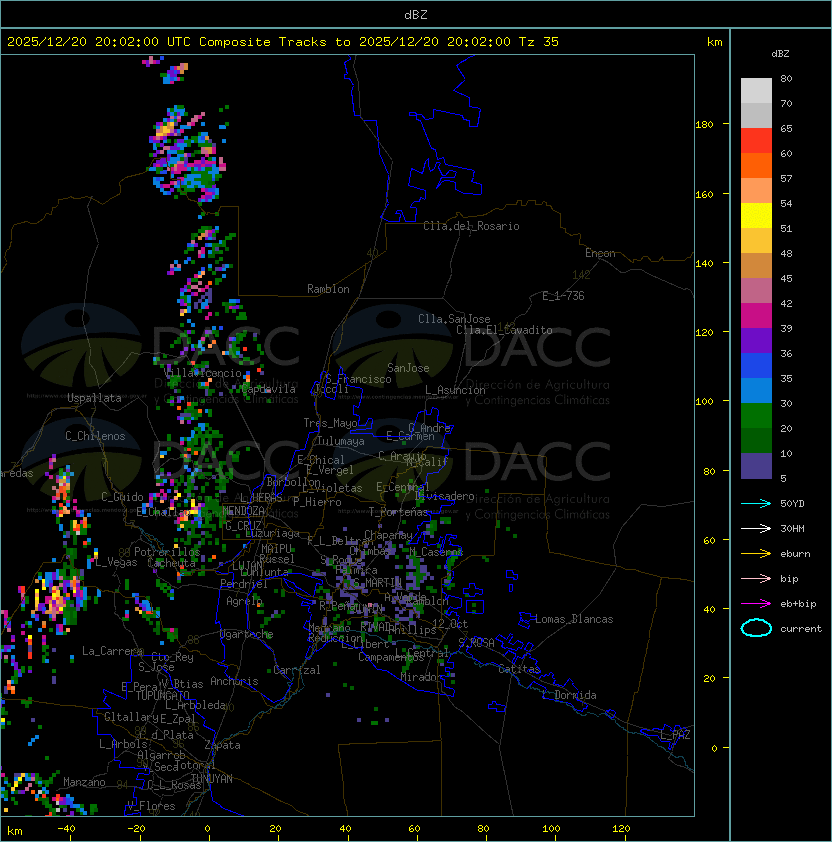Click the dBZ legend heading

click(780, 54)
